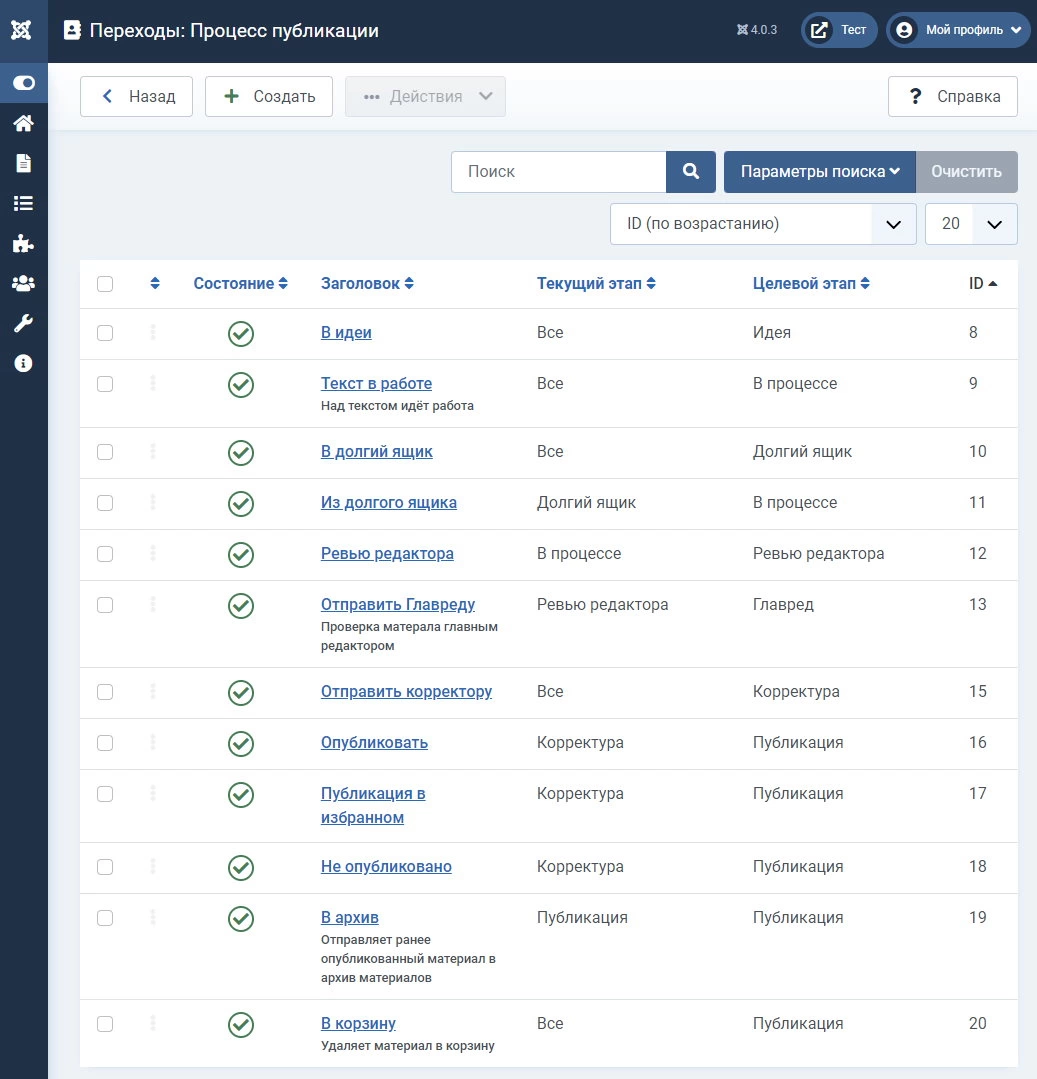Screen dimensions: 1037x1079
Task: Click the Joomla 4.0.3 version indicator
Action: pos(756,30)
